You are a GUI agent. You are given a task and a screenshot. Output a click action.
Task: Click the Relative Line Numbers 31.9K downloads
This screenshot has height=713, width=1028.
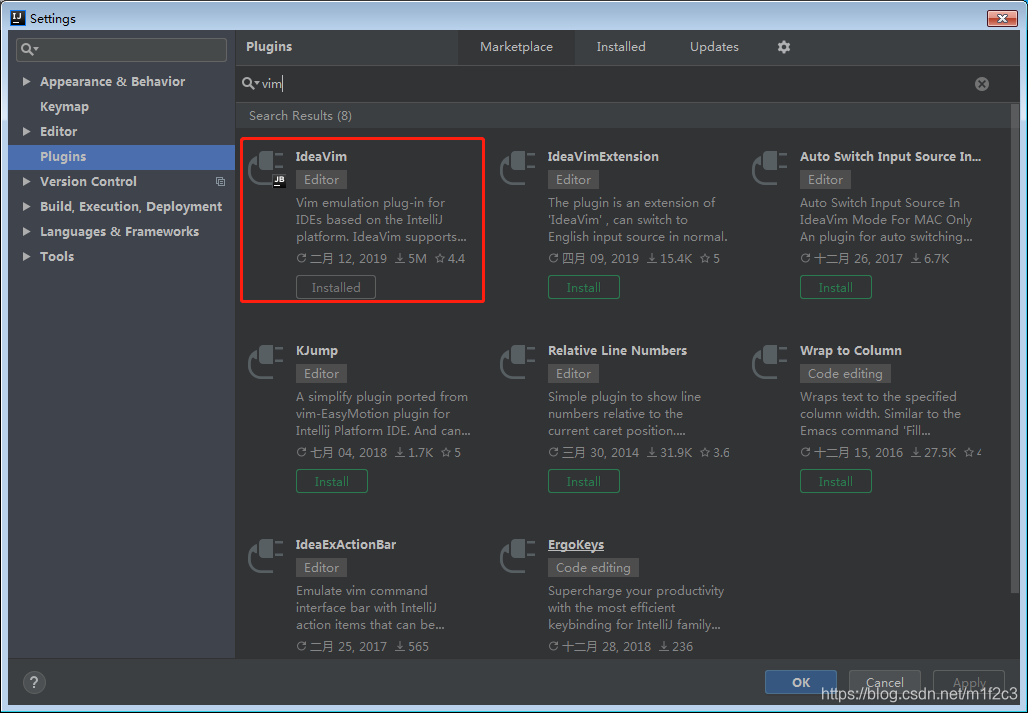tap(669, 452)
